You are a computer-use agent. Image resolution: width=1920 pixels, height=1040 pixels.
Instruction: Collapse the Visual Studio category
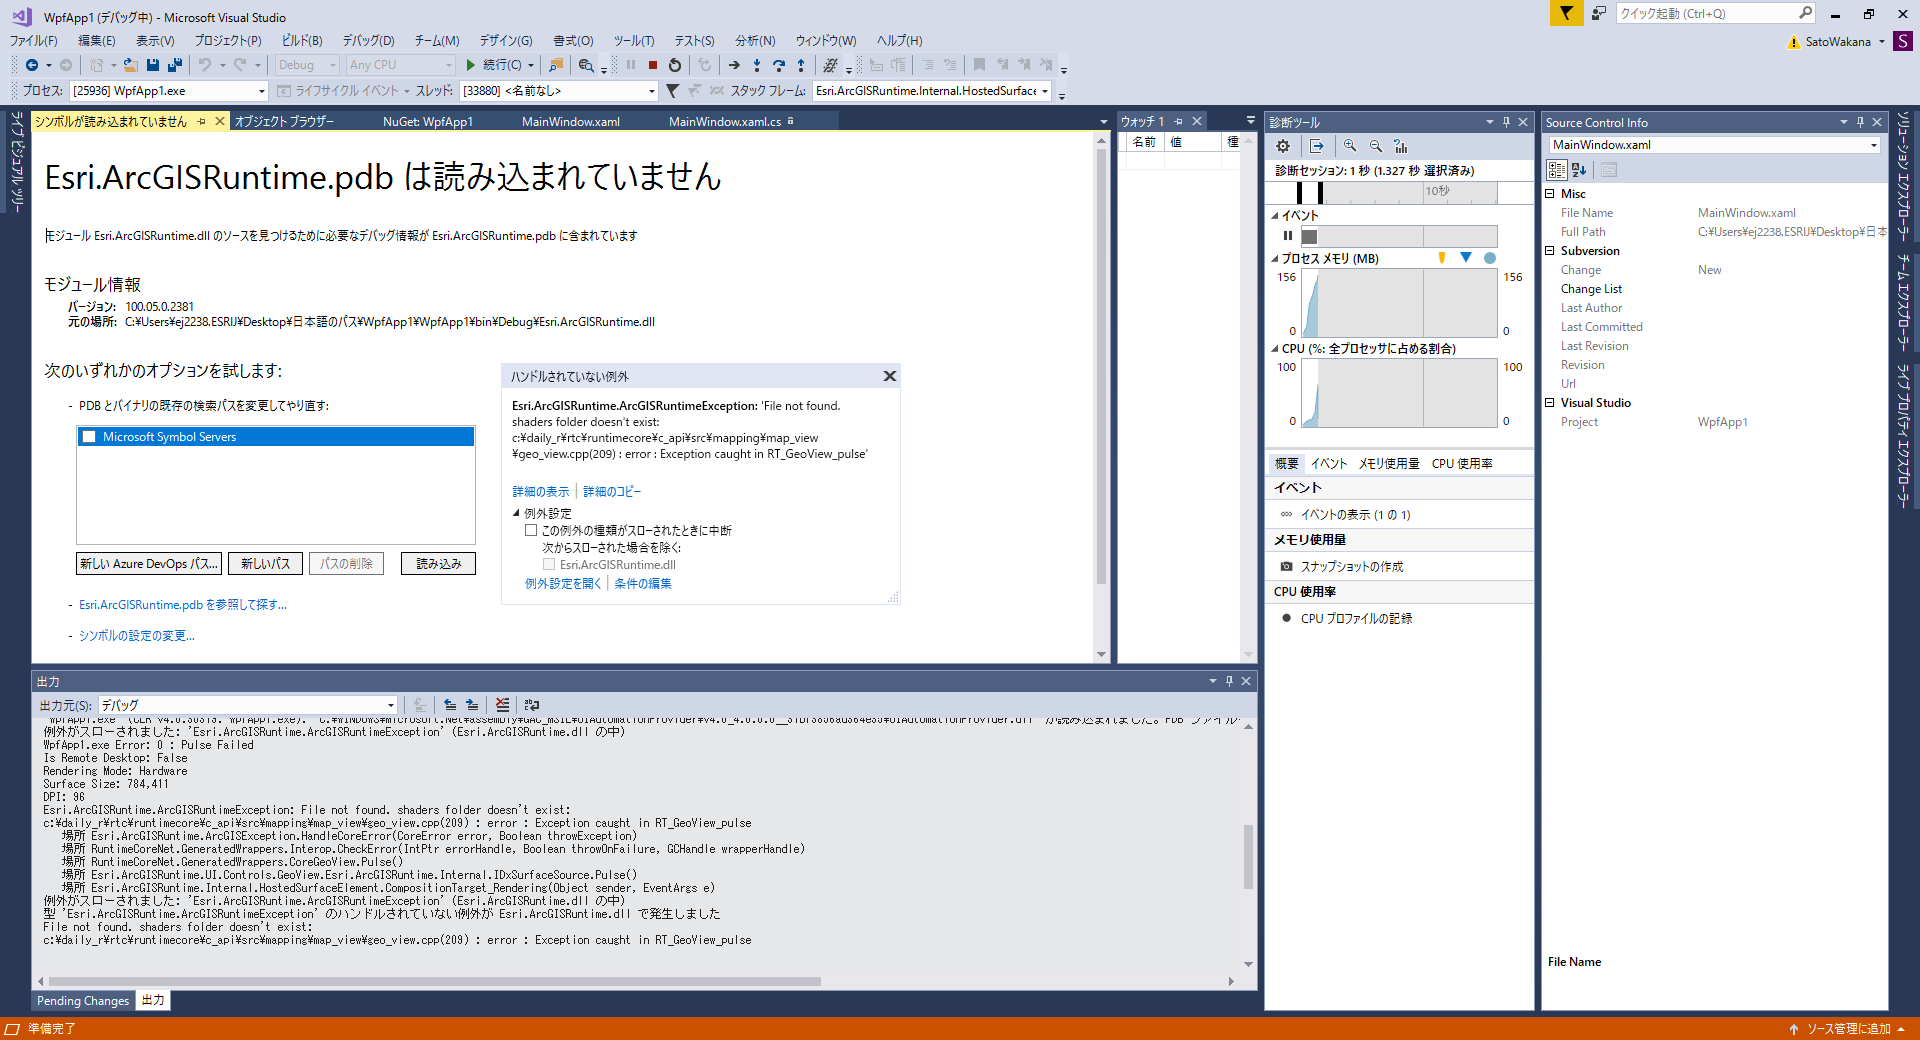click(1550, 403)
